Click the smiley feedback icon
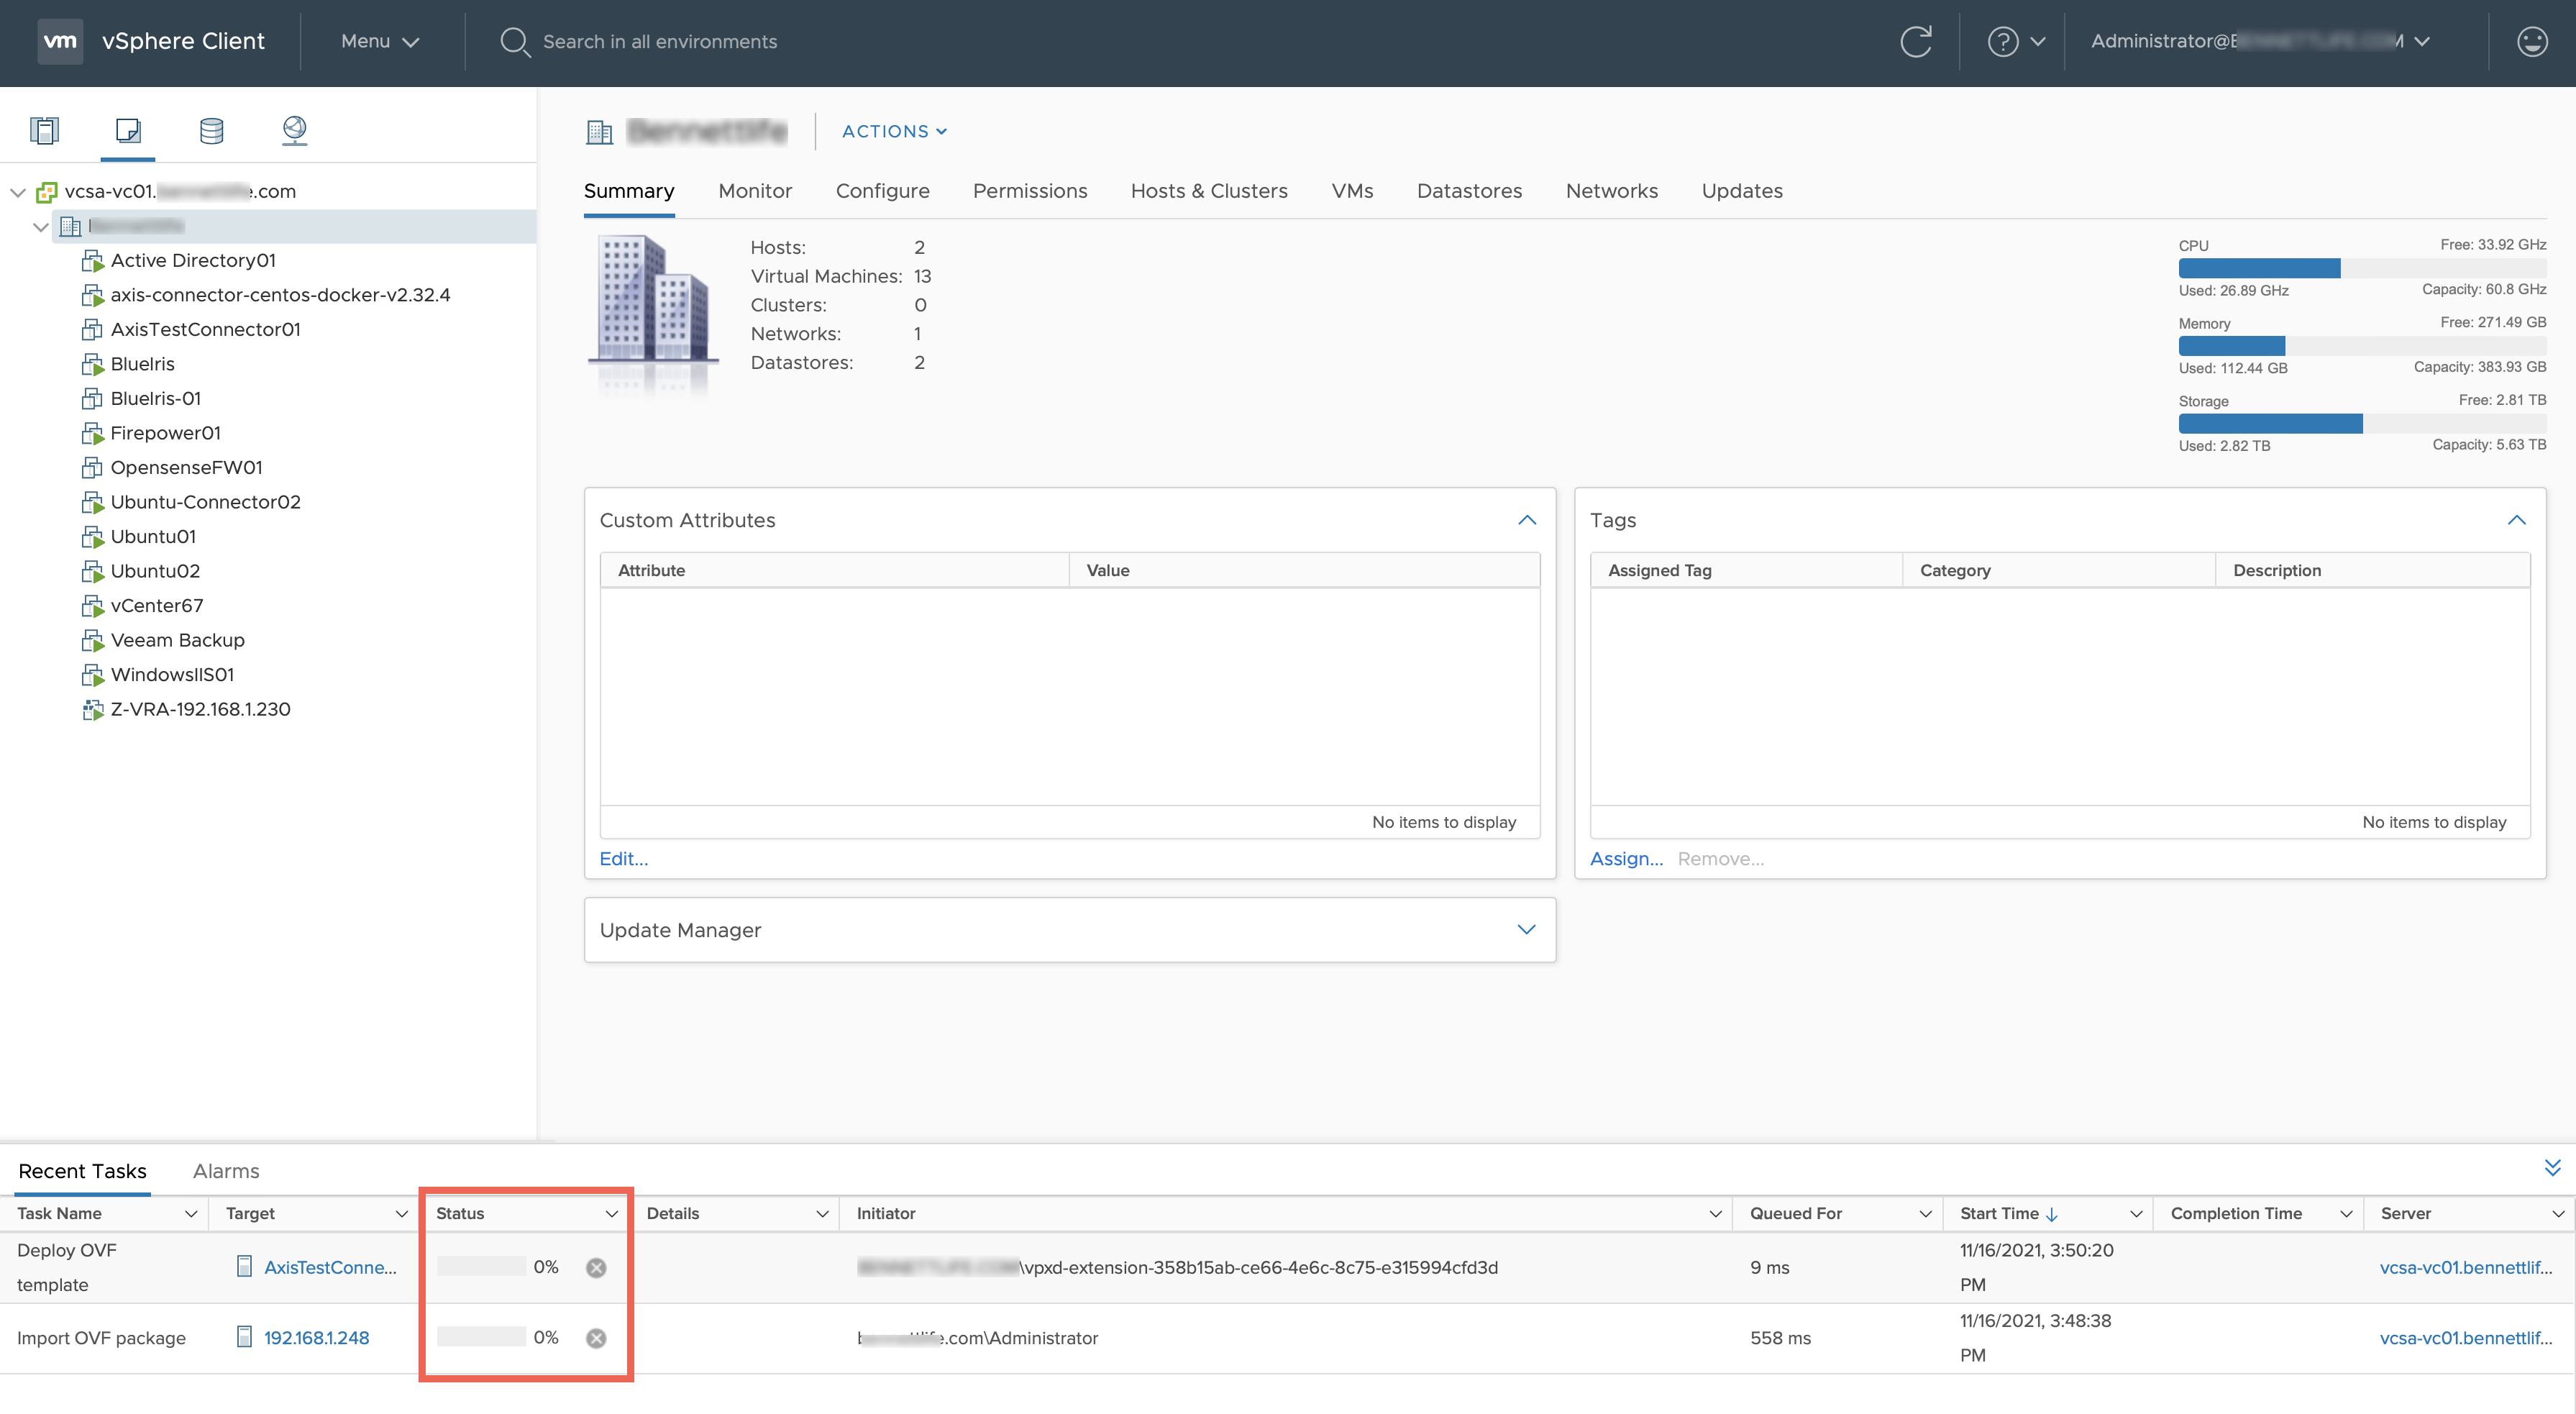 [x=2531, y=42]
